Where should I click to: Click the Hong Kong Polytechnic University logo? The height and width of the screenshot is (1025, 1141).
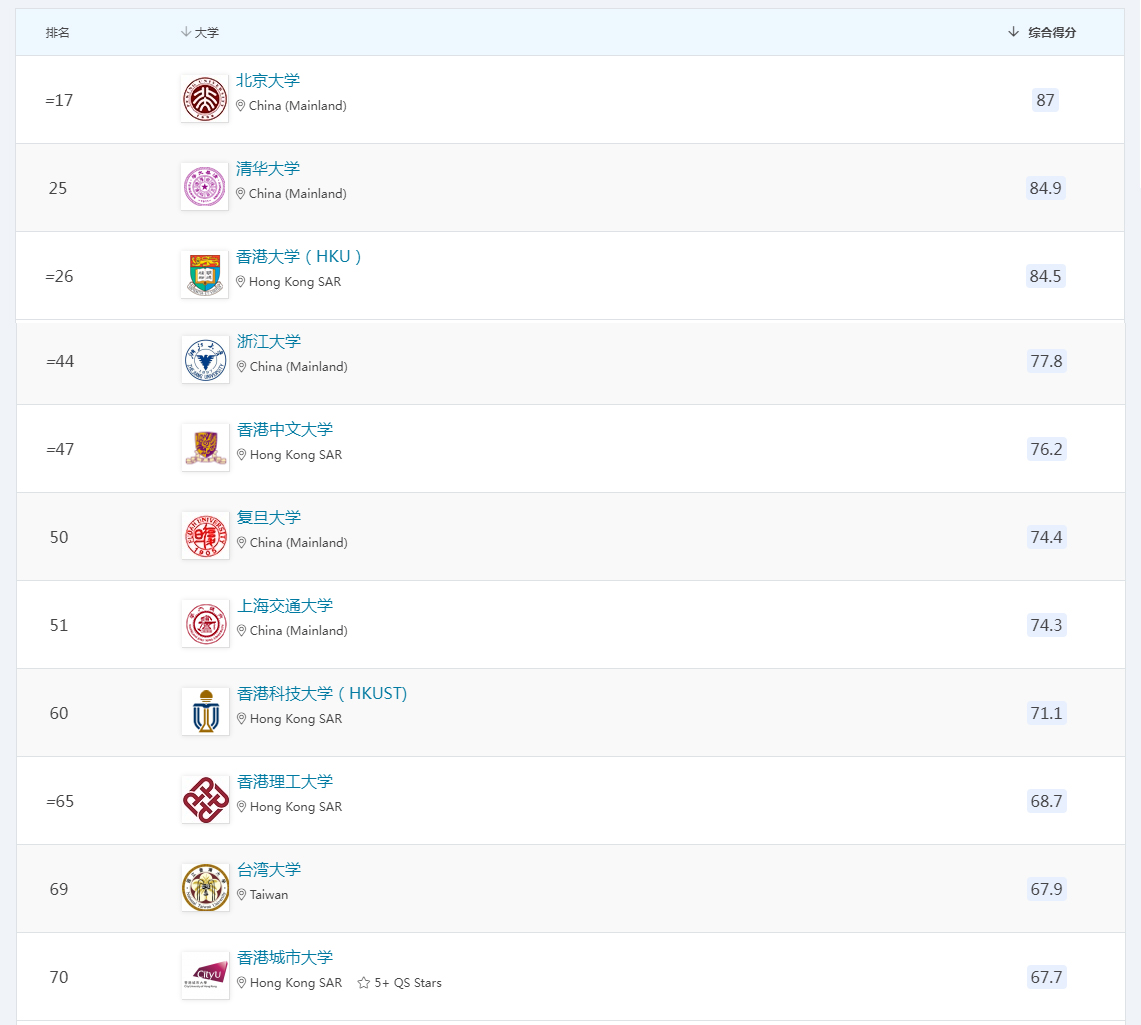205,800
